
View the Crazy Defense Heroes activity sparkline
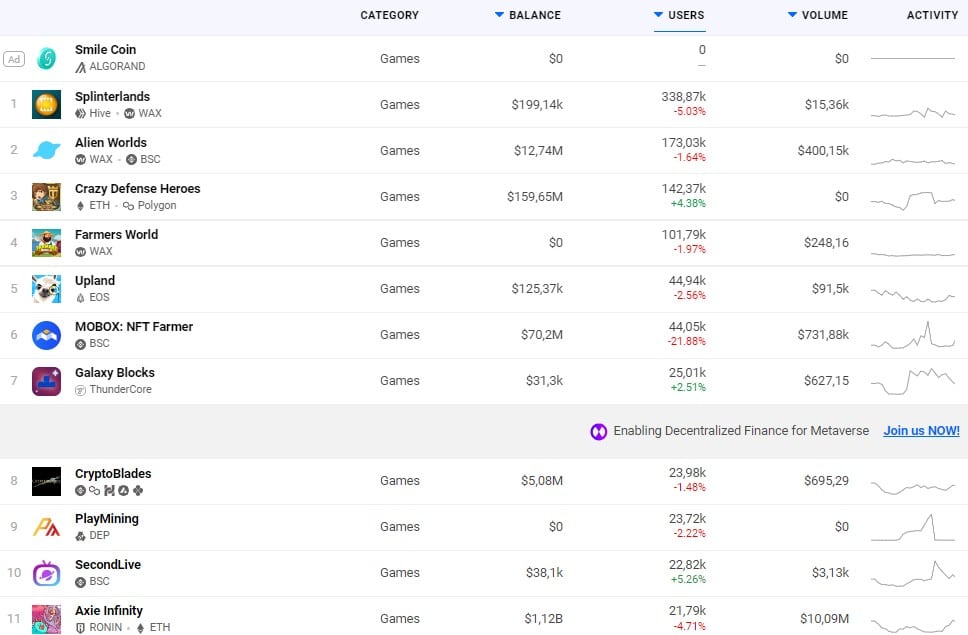[x=913, y=201]
